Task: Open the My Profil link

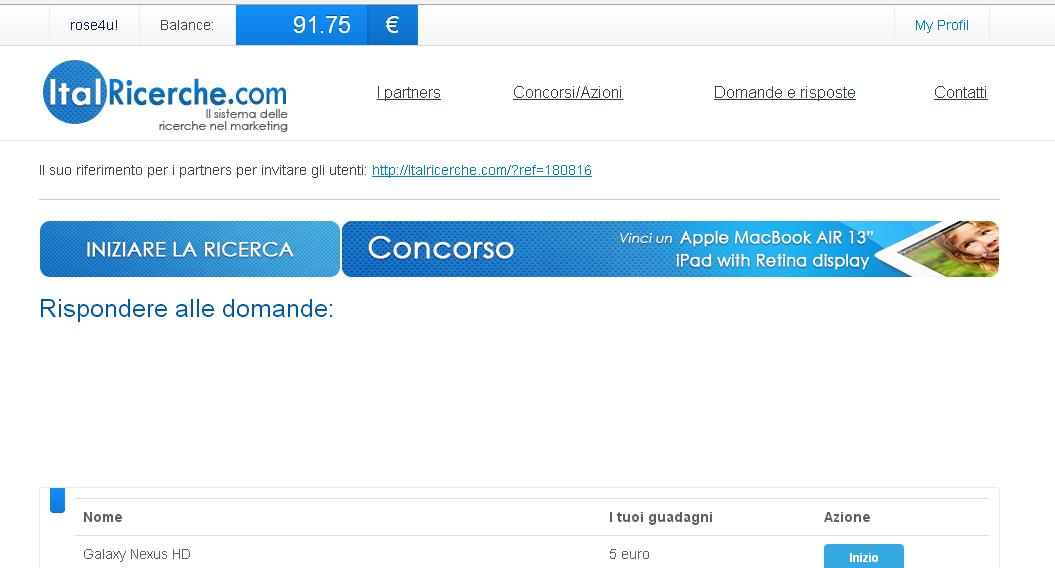Action: tap(941, 25)
